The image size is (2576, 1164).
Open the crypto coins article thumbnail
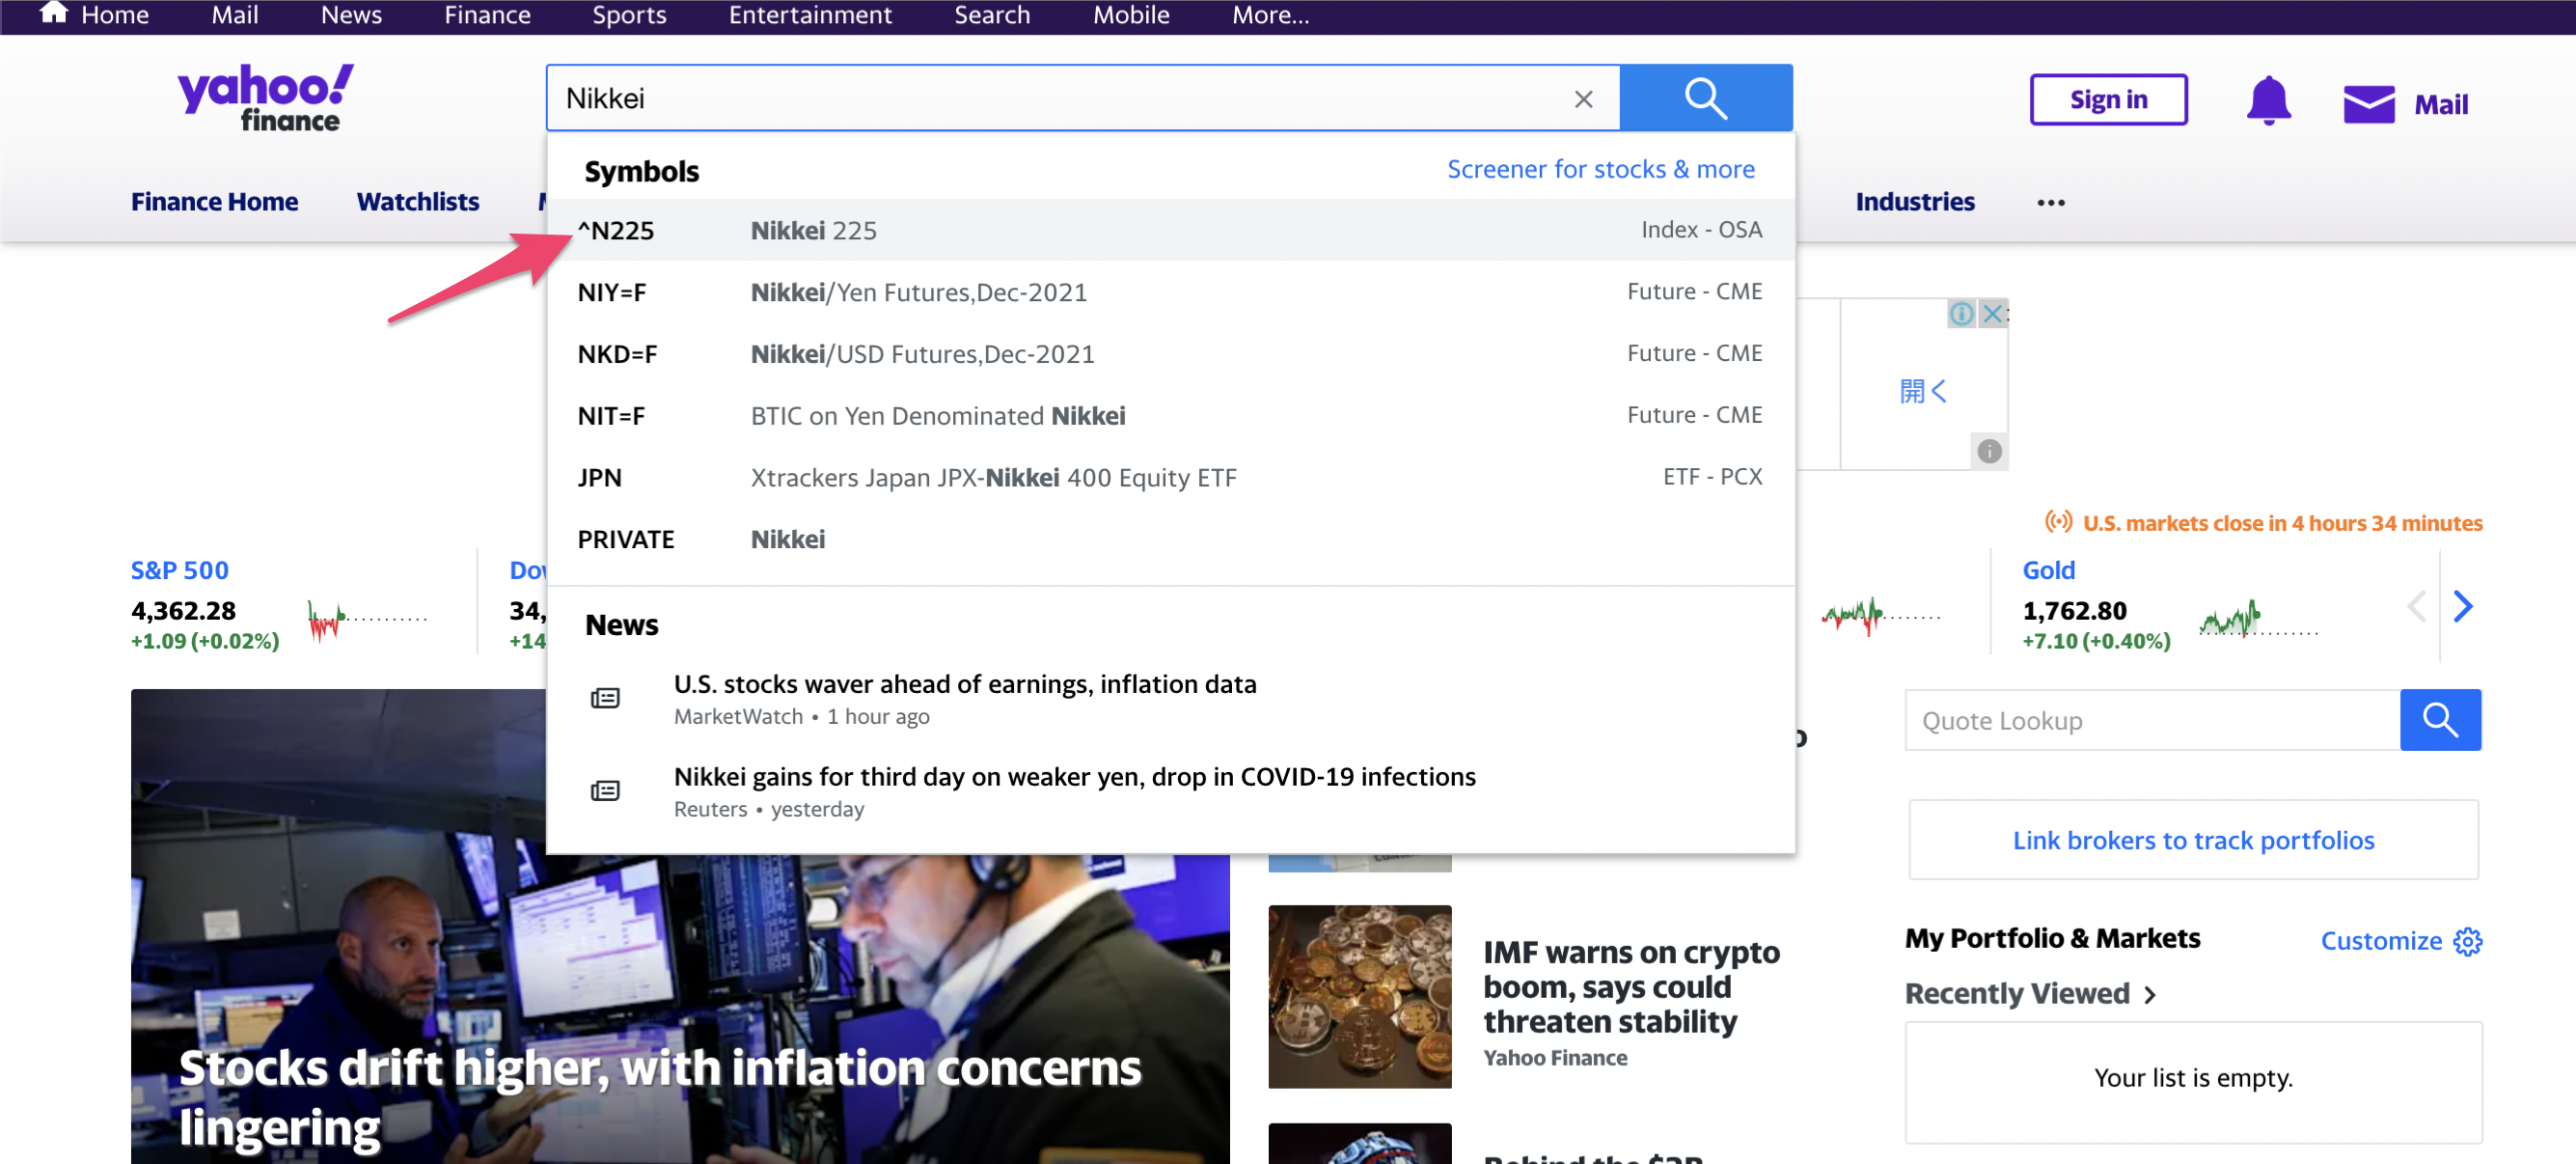tap(1359, 996)
